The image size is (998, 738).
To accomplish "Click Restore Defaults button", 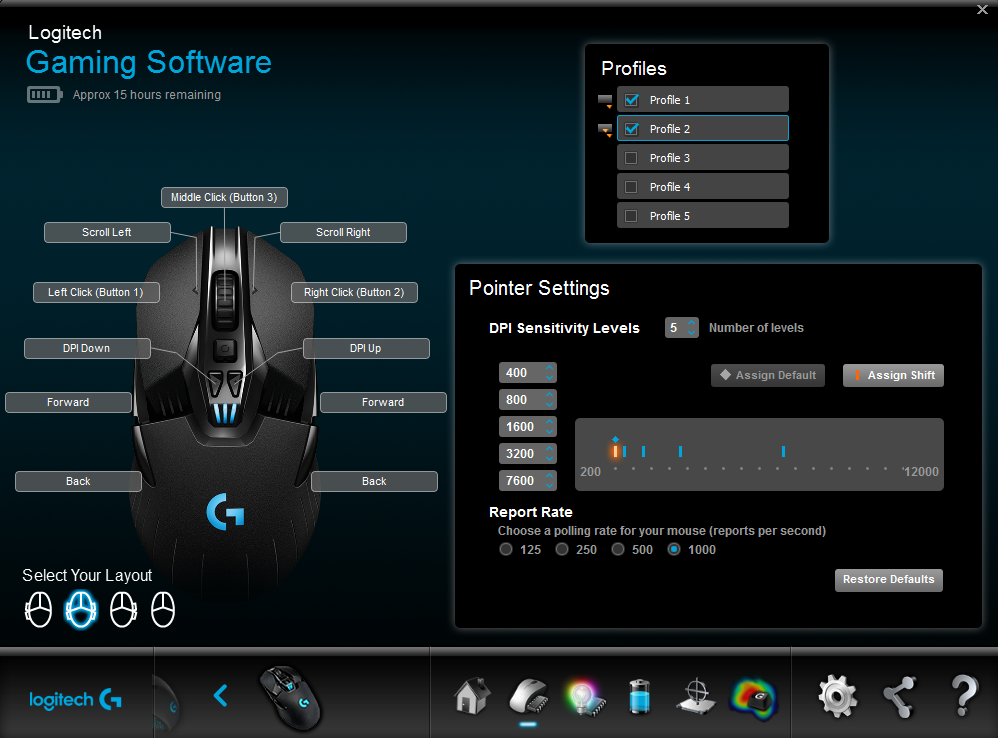I will pos(888,580).
